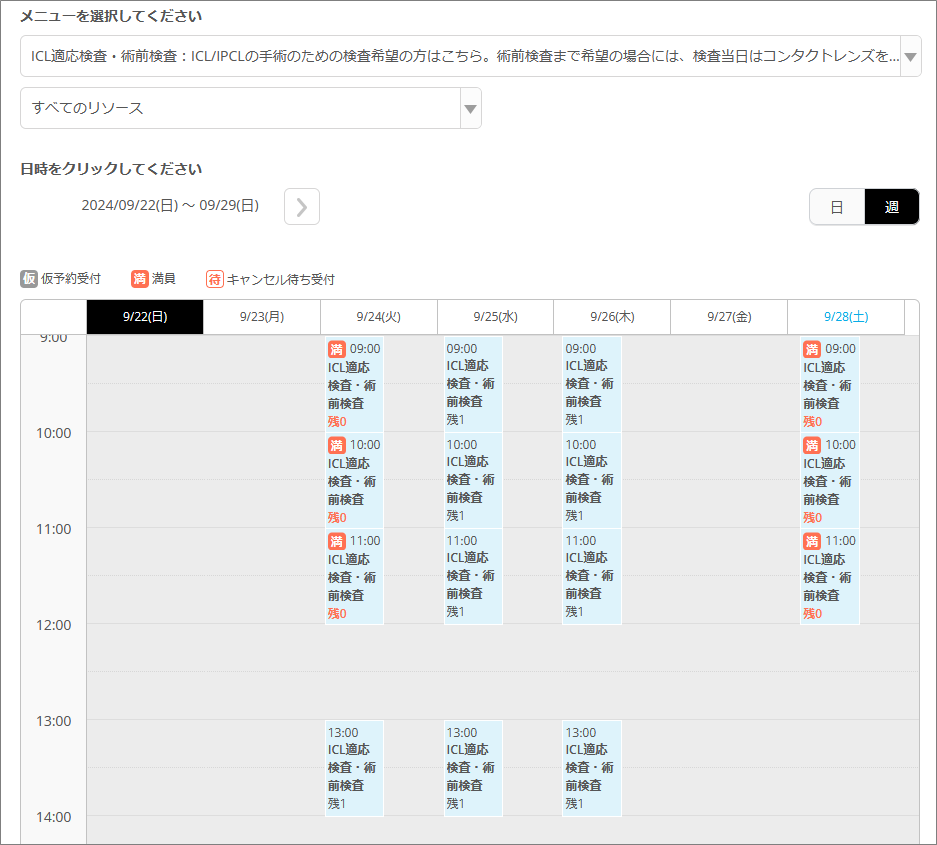Click the 満 icon on 9/28 10:00 slot

pos(811,444)
